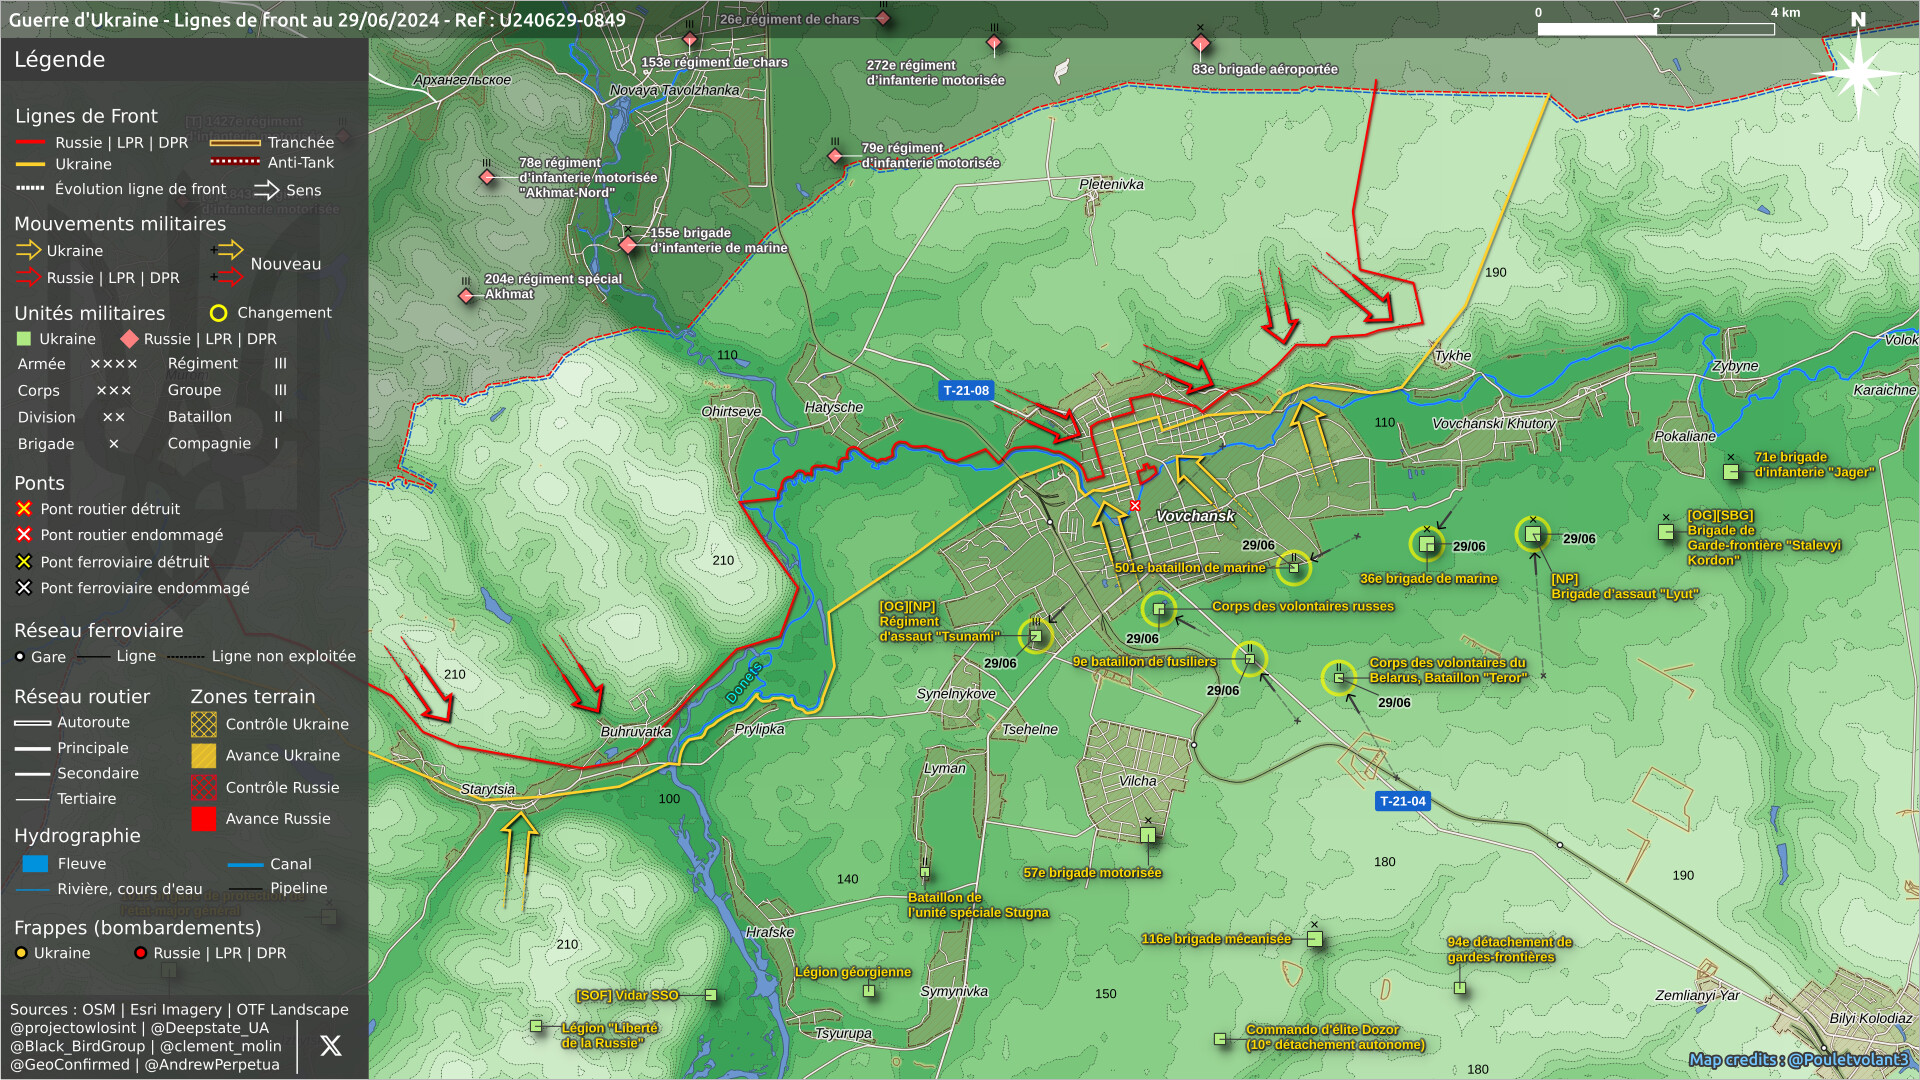Click the 155e brigade d'infanterie de marine diamond
The height and width of the screenshot is (1080, 1920).
point(628,245)
